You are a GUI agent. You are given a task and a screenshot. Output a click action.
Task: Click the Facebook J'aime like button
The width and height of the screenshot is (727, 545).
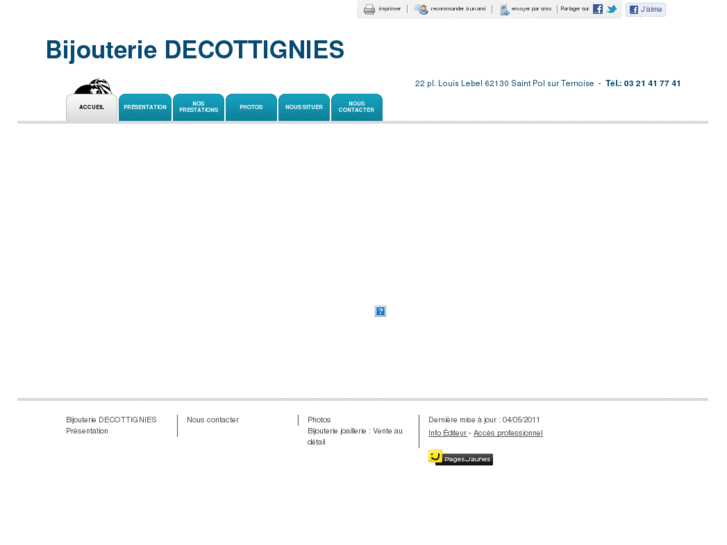[645, 9]
